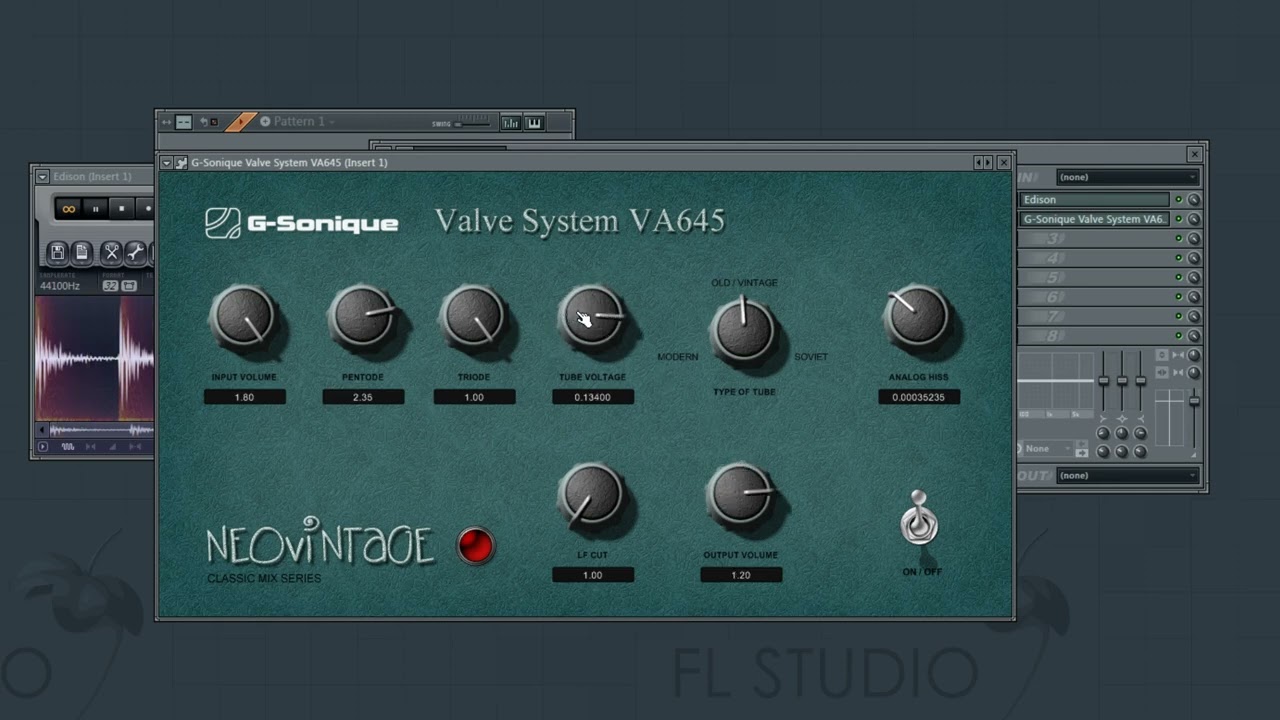Viewport: 1280px width, 720px height.
Task: Toggle slot 5 enable LED
Action: pyautogui.click(x=1178, y=277)
